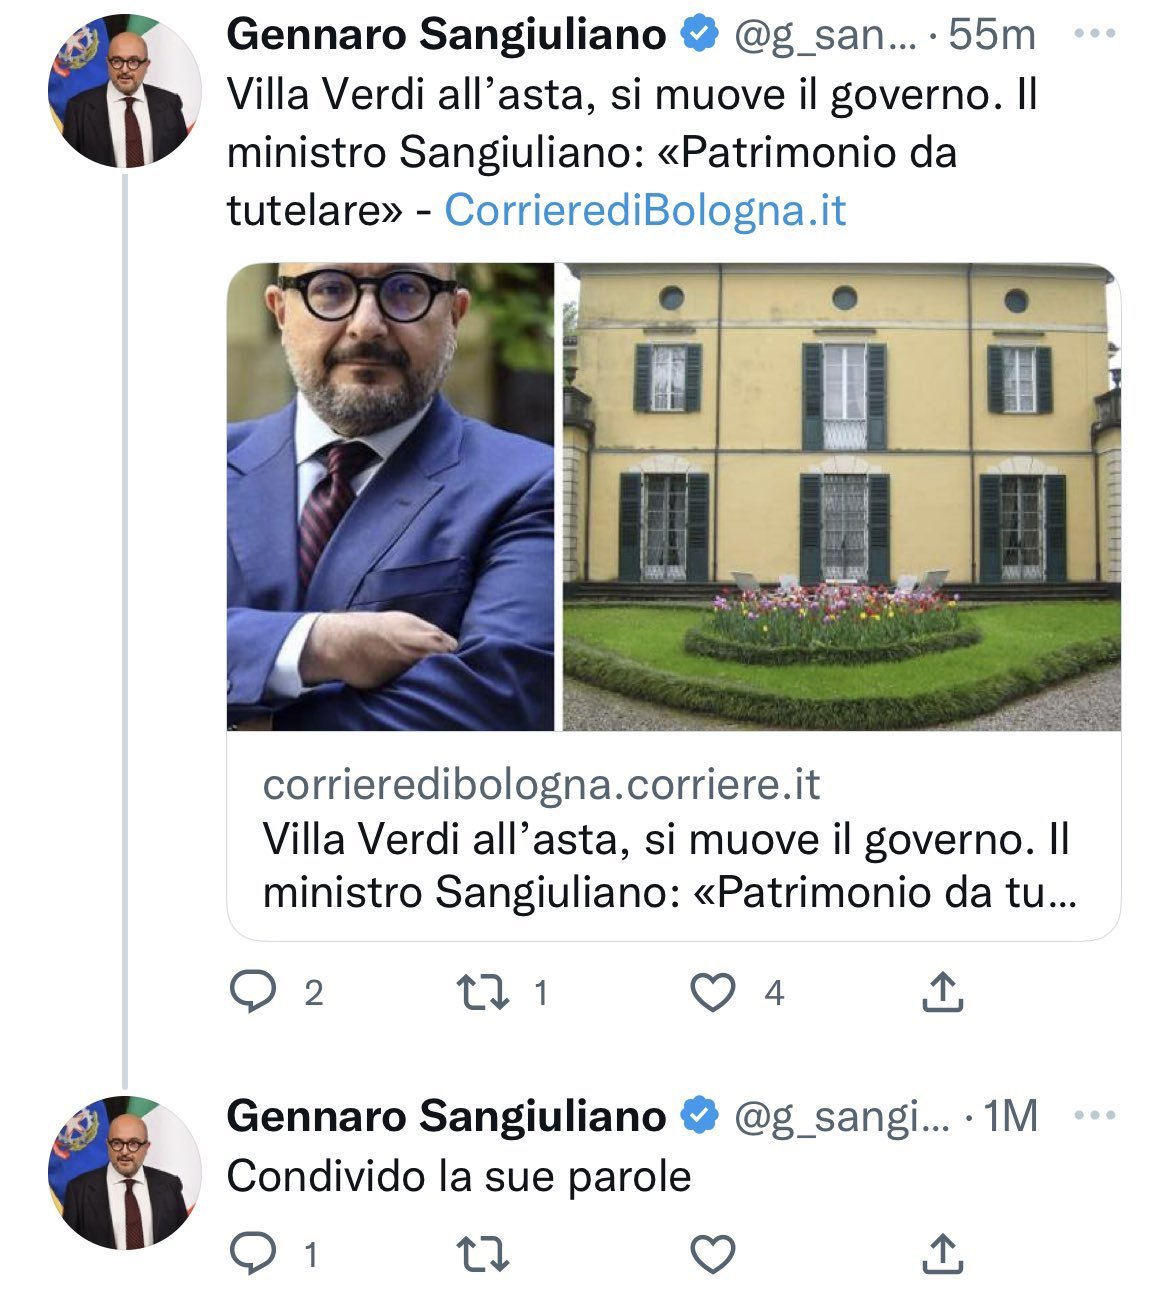
Task: Open more options for the first tweet
Action: coord(1093,33)
